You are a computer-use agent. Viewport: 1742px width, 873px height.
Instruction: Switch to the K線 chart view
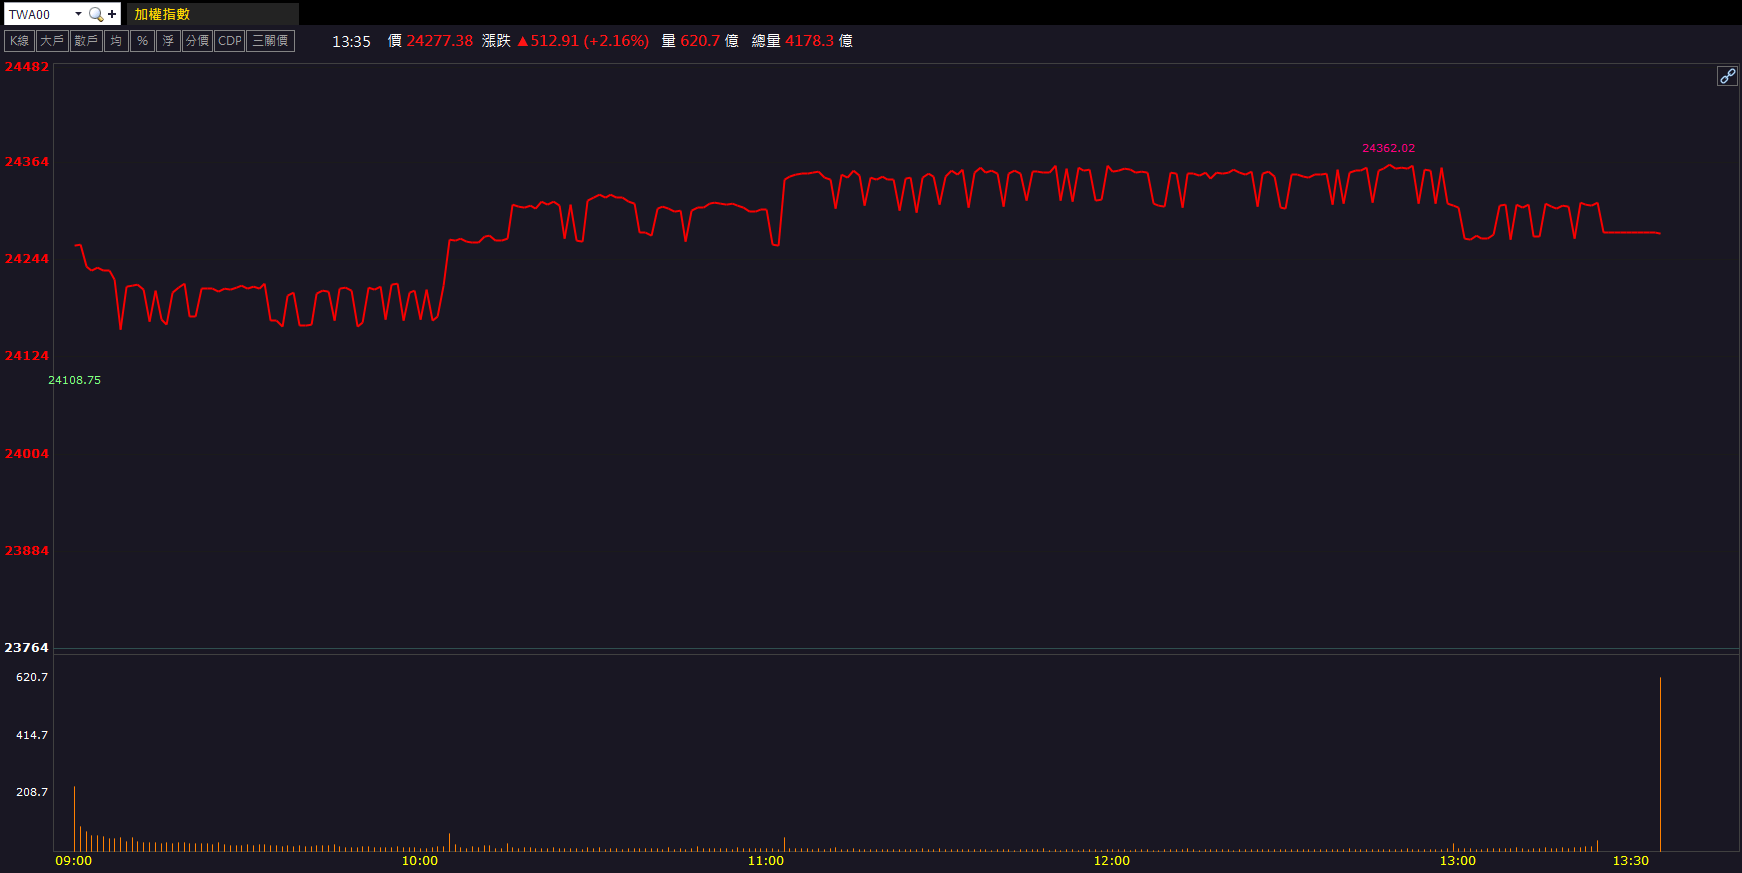pos(20,41)
